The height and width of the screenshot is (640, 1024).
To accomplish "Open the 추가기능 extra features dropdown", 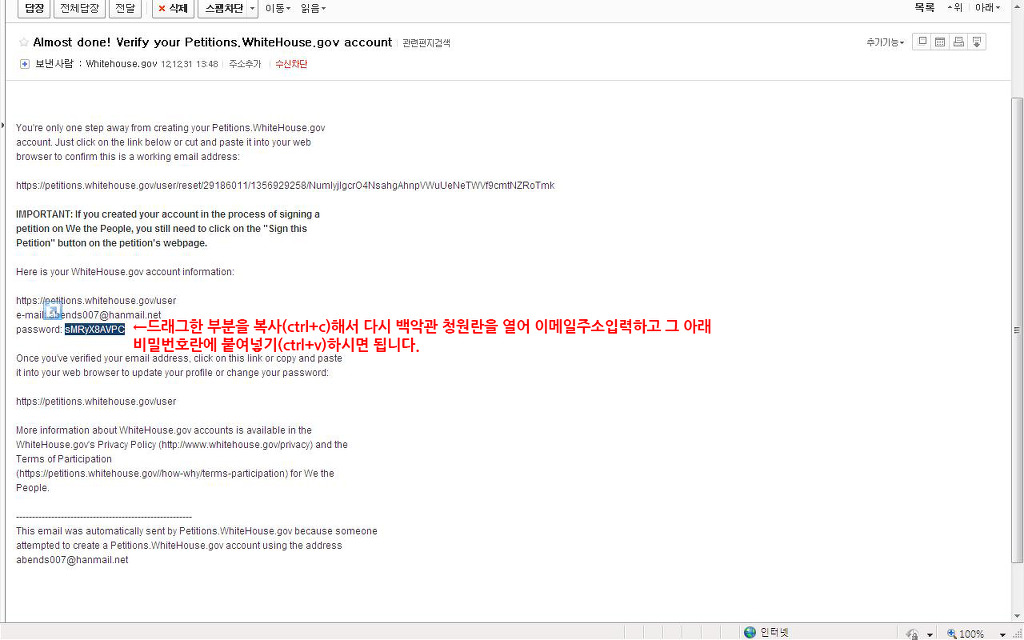I will pyautogui.click(x=886, y=42).
